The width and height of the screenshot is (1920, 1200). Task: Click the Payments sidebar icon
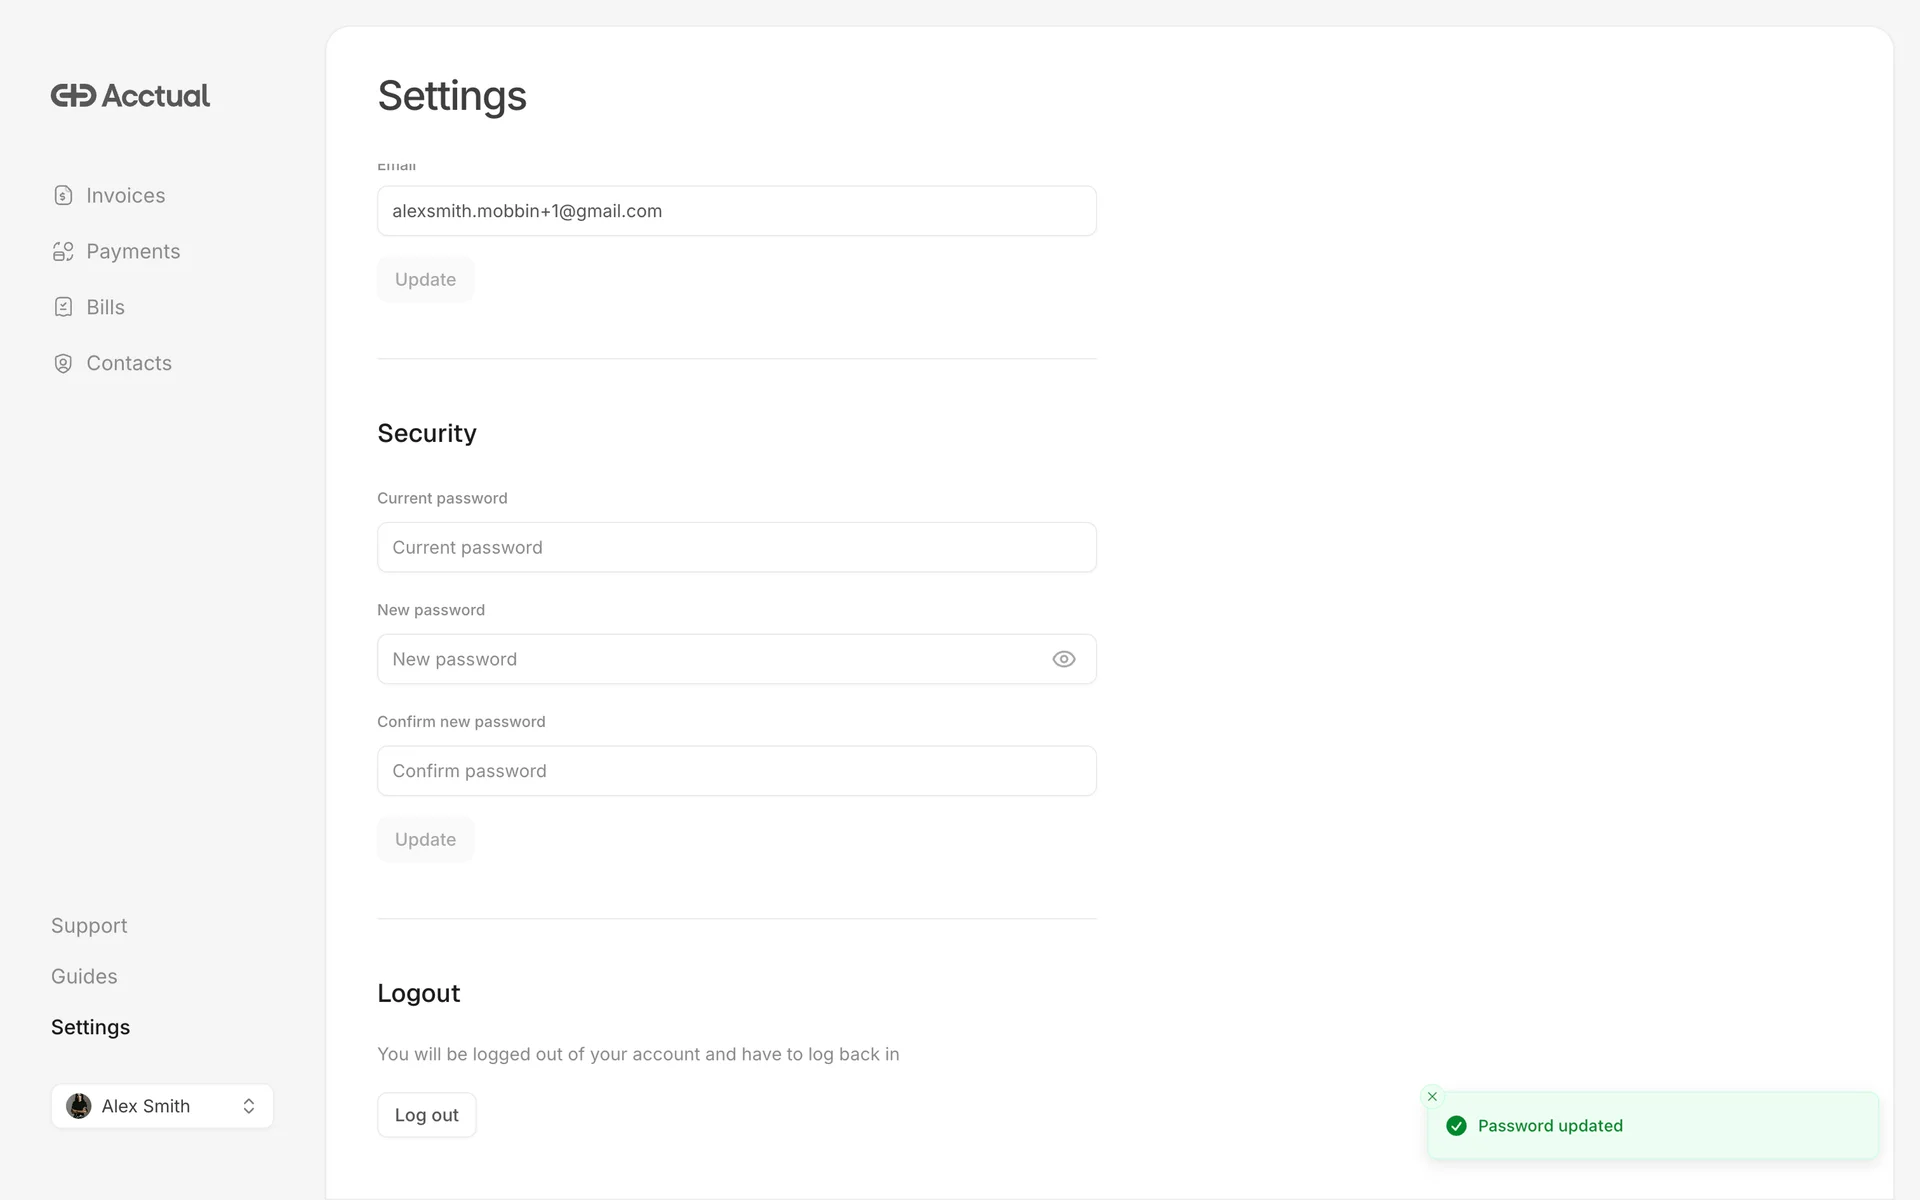point(63,251)
